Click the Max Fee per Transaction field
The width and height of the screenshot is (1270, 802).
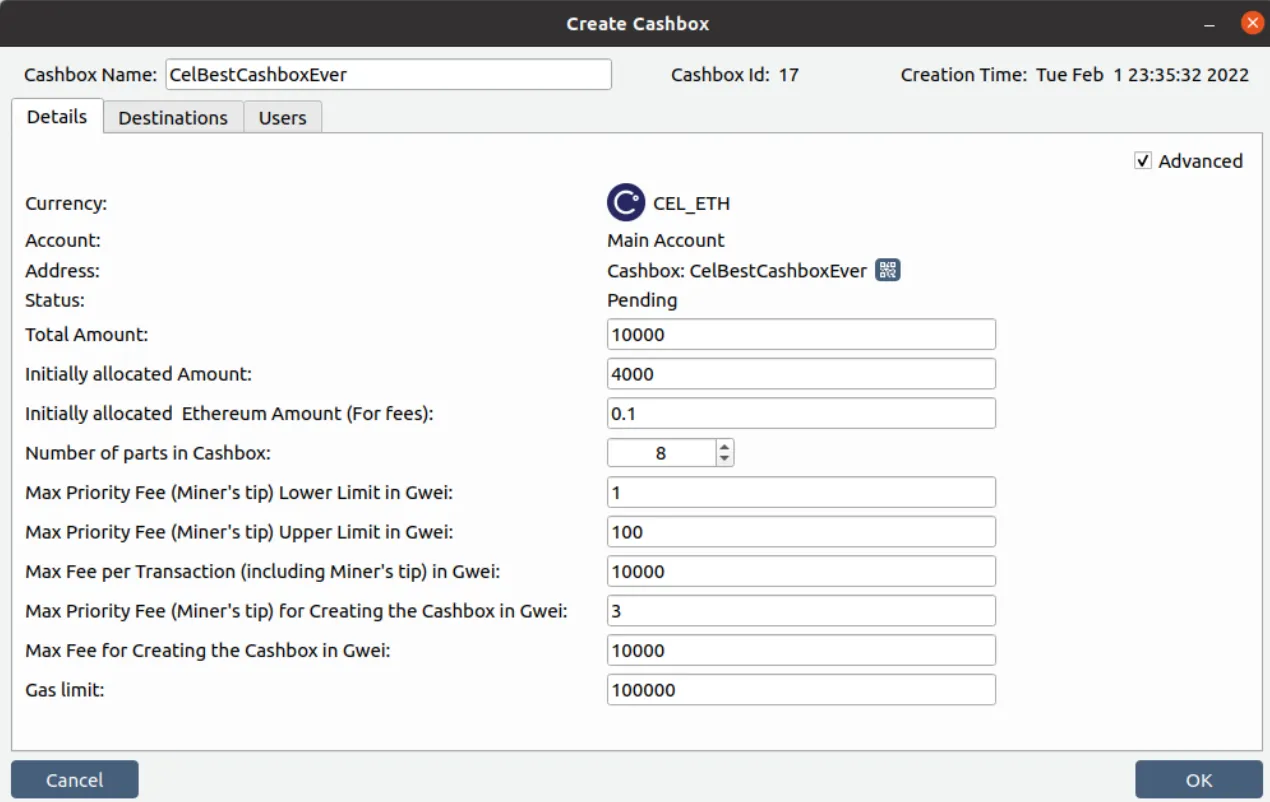801,571
